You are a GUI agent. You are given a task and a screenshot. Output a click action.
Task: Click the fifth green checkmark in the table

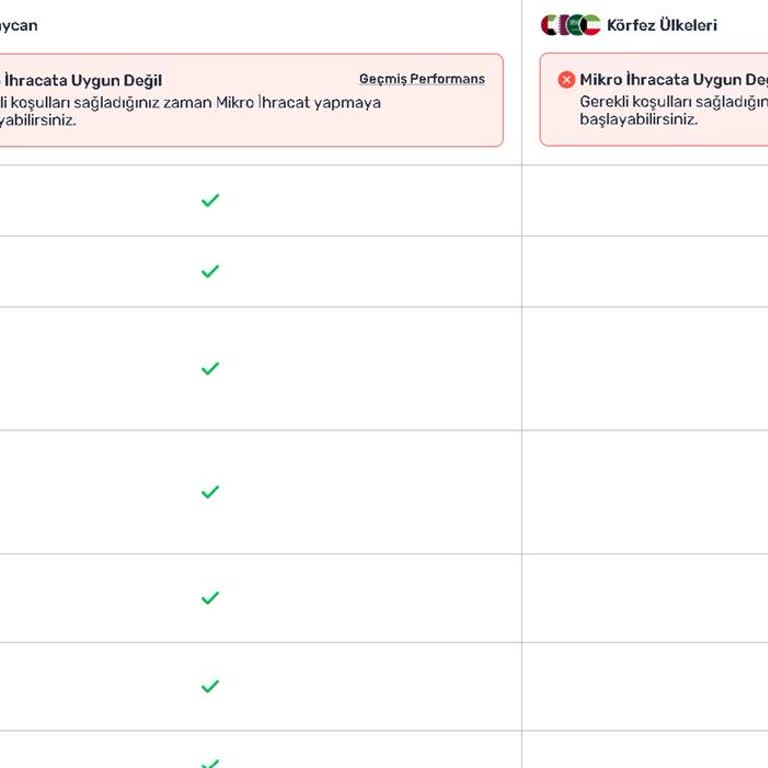click(x=210, y=598)
